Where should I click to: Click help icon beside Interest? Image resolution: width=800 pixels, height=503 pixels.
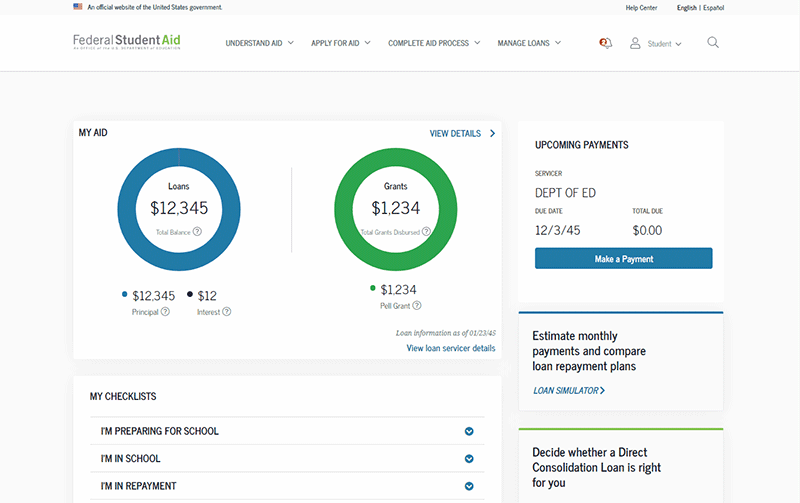click(227, 312)
